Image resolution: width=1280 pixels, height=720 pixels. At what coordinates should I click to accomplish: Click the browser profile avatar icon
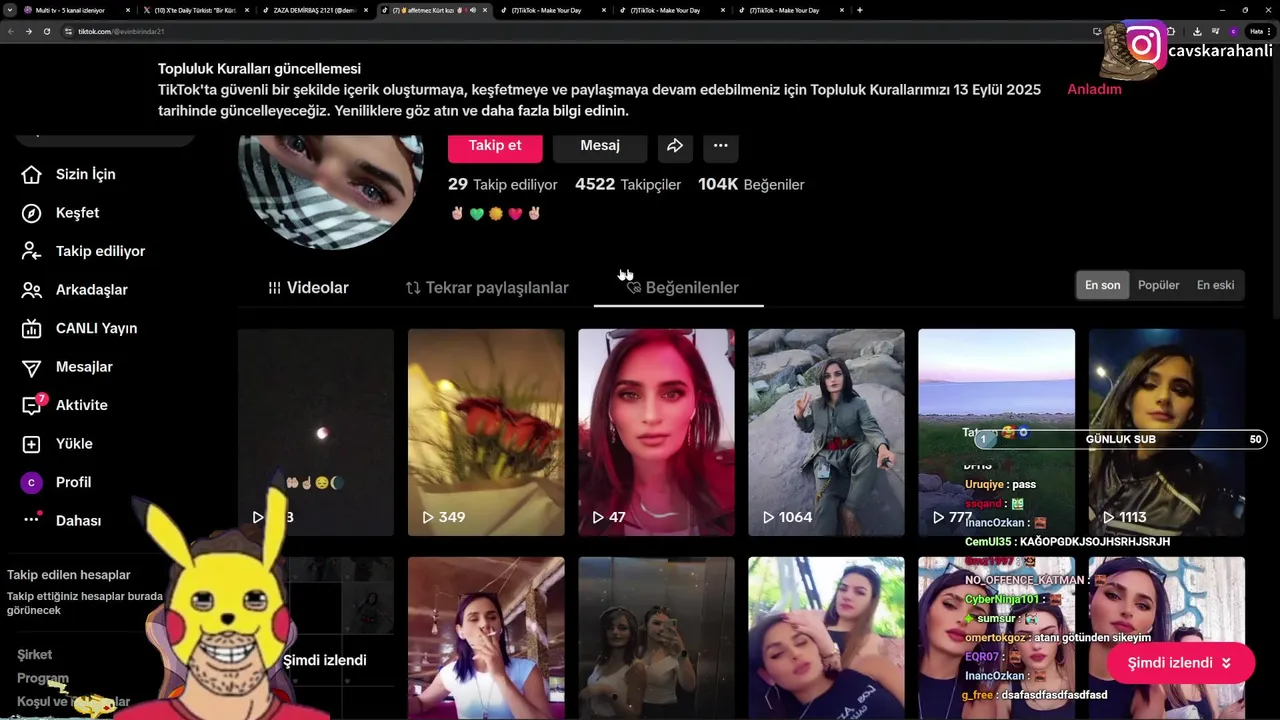(x=1233, y=31)
